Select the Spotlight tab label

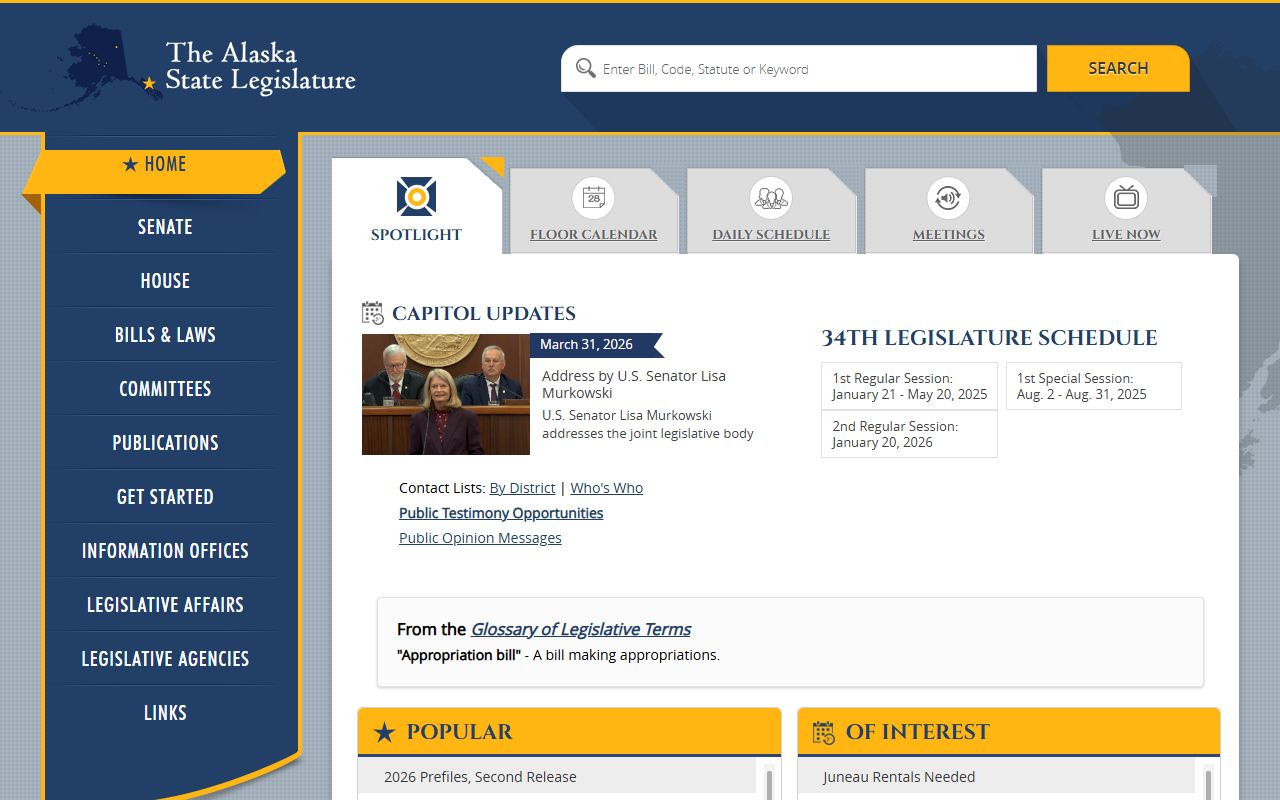(x=416, y=235)
